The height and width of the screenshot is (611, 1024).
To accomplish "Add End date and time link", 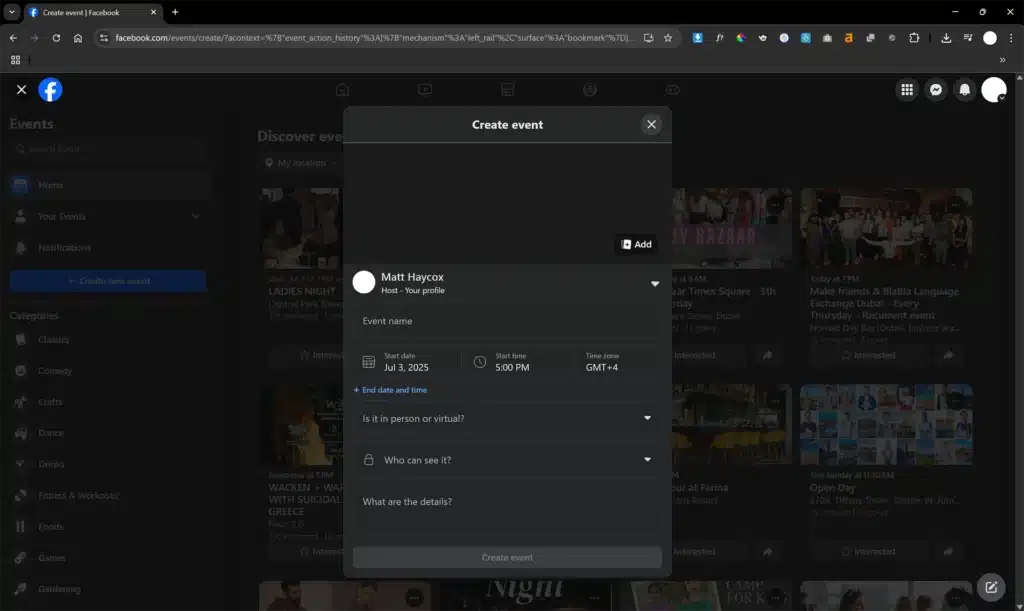I will coord(391,390).
